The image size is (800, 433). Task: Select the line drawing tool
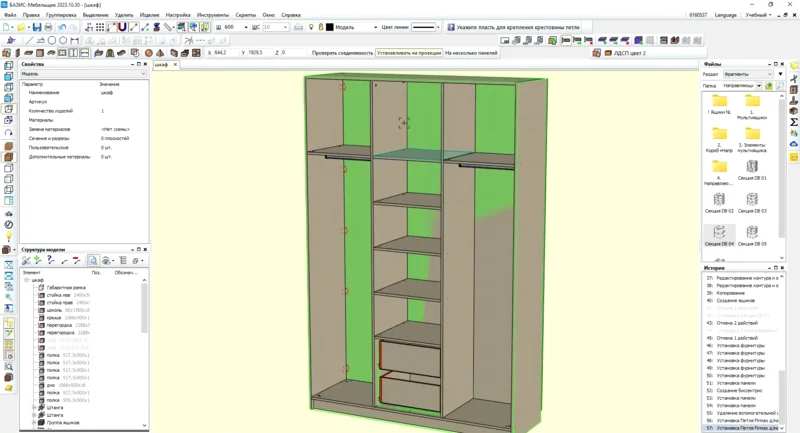[x=29, y=41]
